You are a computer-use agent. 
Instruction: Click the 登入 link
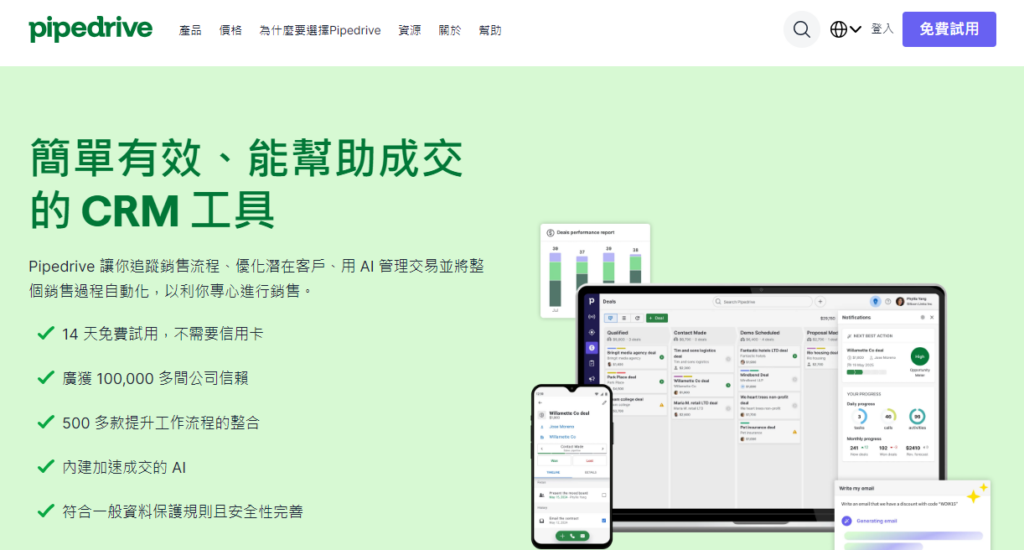882,29
